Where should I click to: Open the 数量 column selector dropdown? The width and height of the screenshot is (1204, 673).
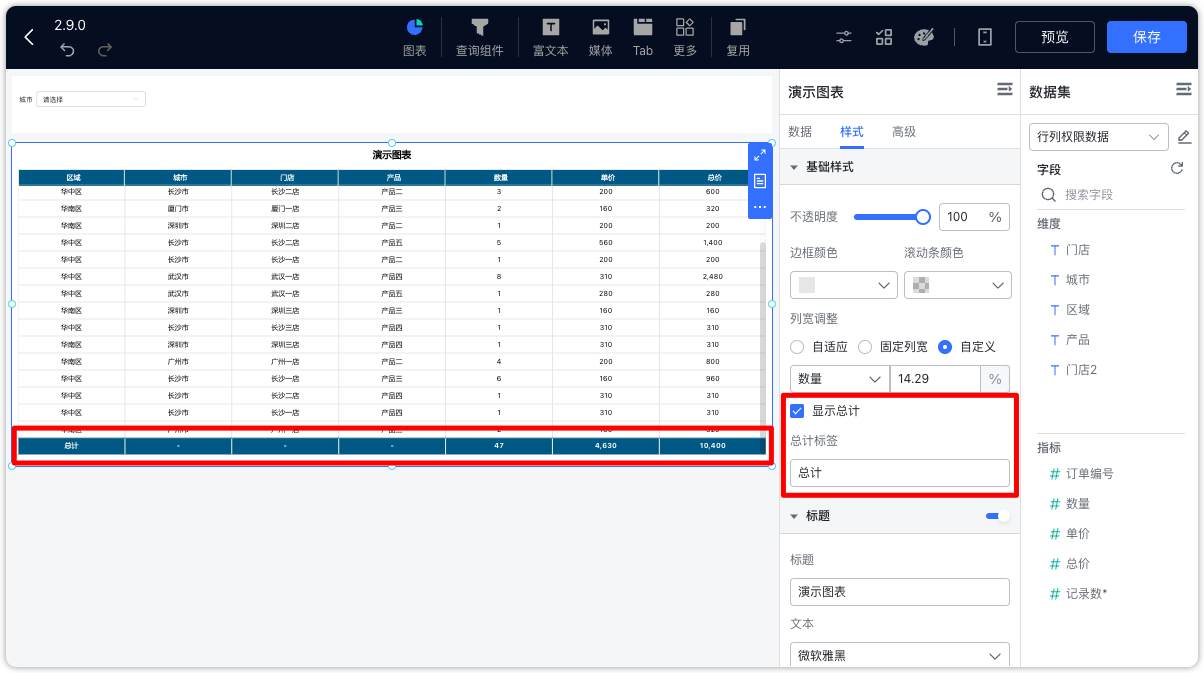(x=839, y=379)
